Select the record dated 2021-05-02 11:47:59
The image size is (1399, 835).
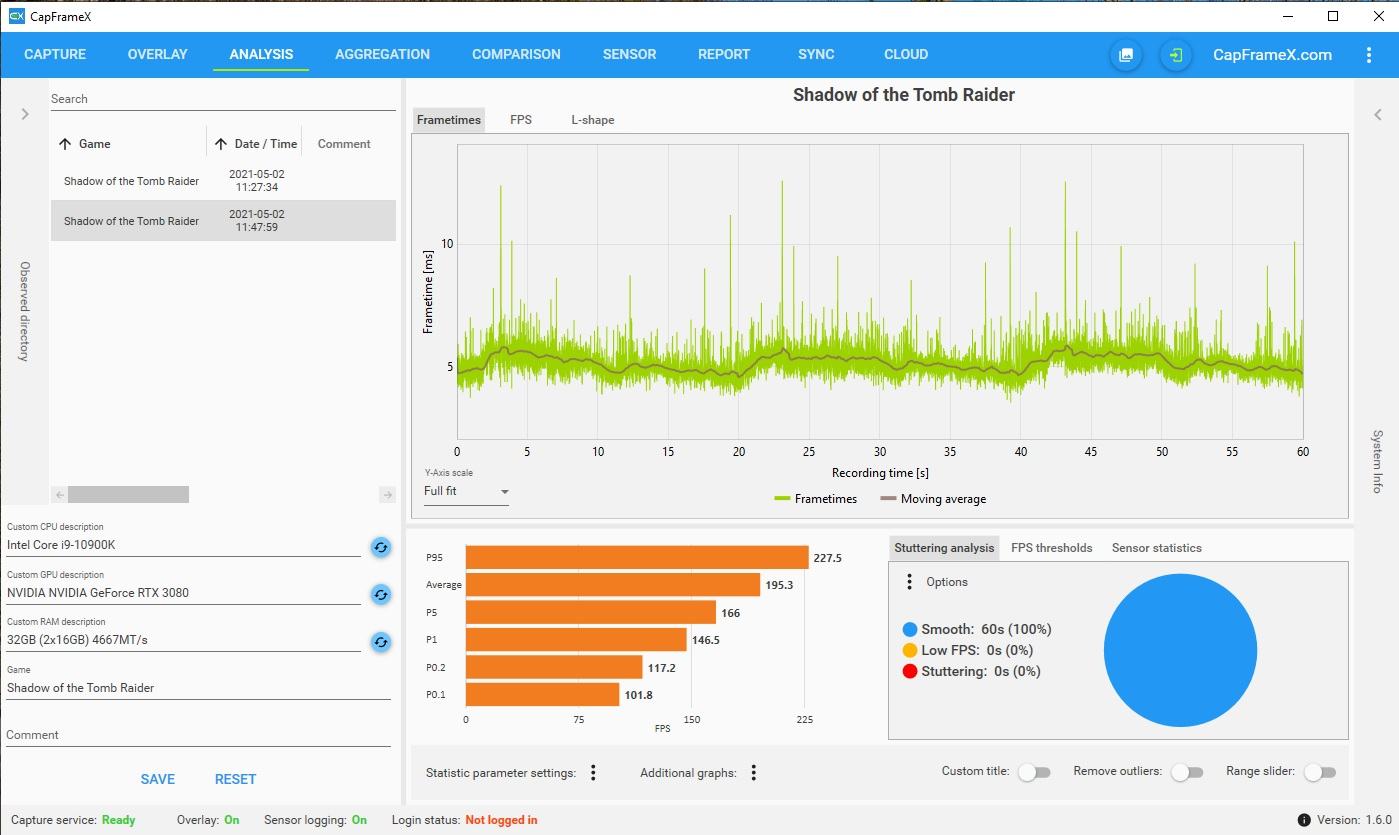(224, 221)
